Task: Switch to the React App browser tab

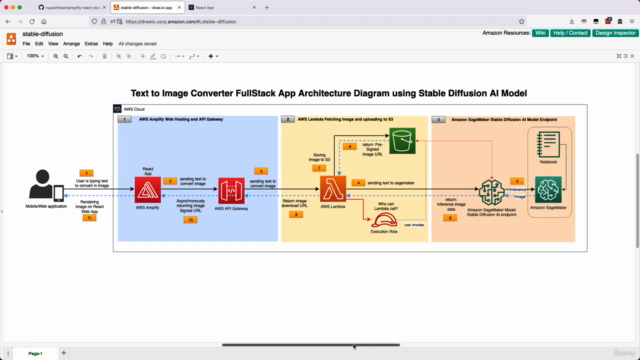Action: 222,7
